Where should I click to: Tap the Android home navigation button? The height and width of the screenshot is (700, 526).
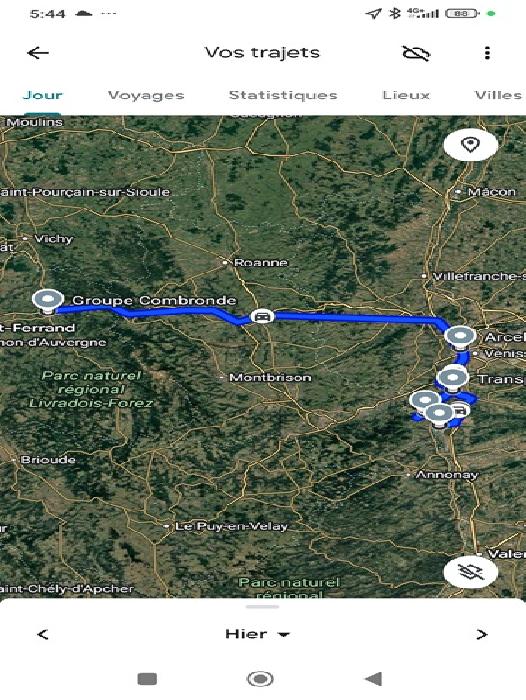pyautogui.click(x=260, y=679)
